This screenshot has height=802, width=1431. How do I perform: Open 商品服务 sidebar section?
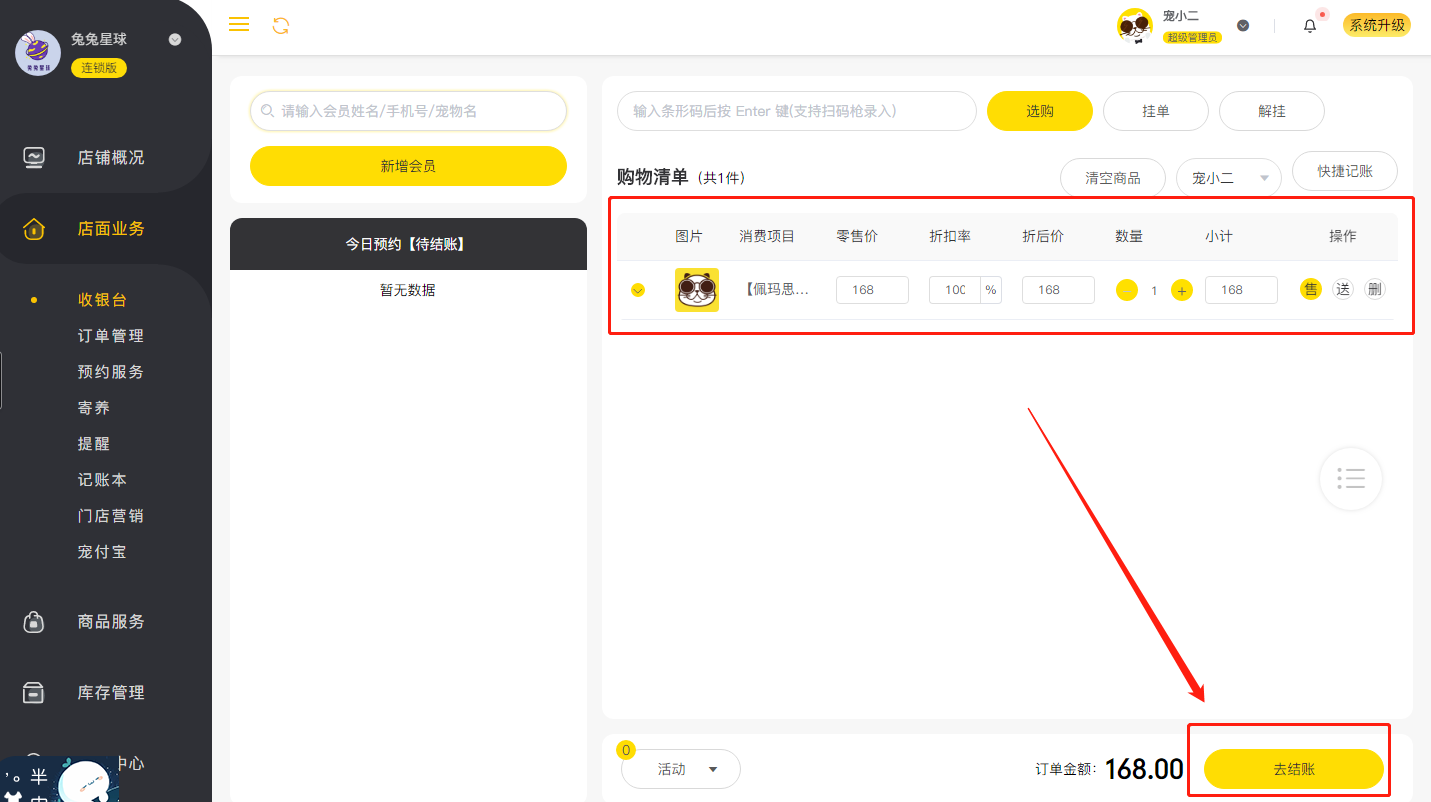point(111,622)
